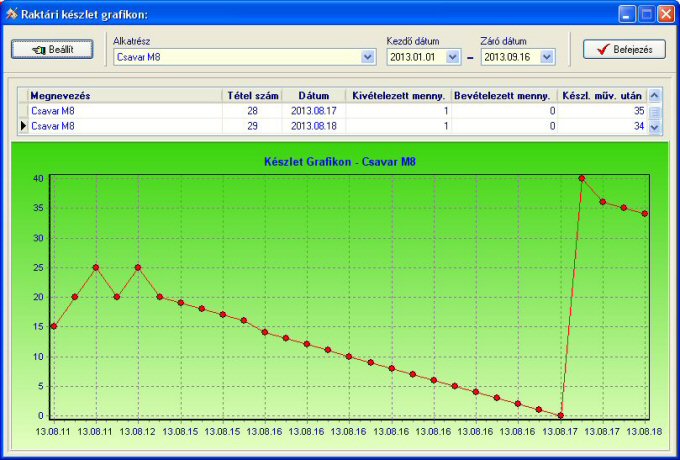Click the first chart data point at 15

pyautogui.click(x=54, y=326)
